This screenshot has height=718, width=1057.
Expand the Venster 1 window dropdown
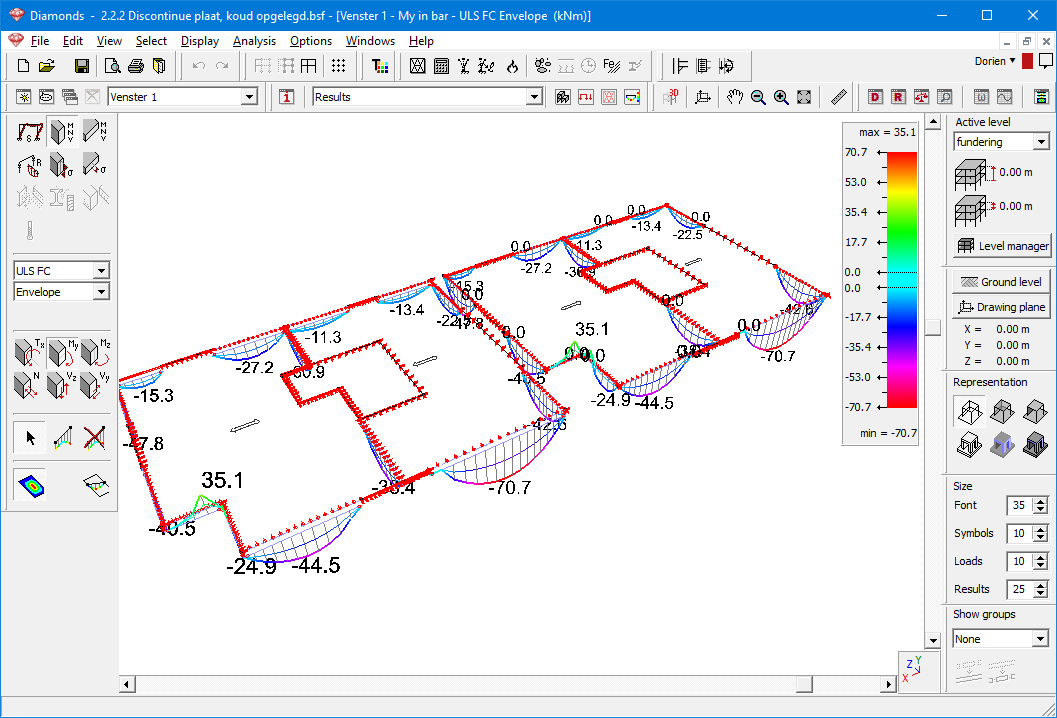coord(249,97)
